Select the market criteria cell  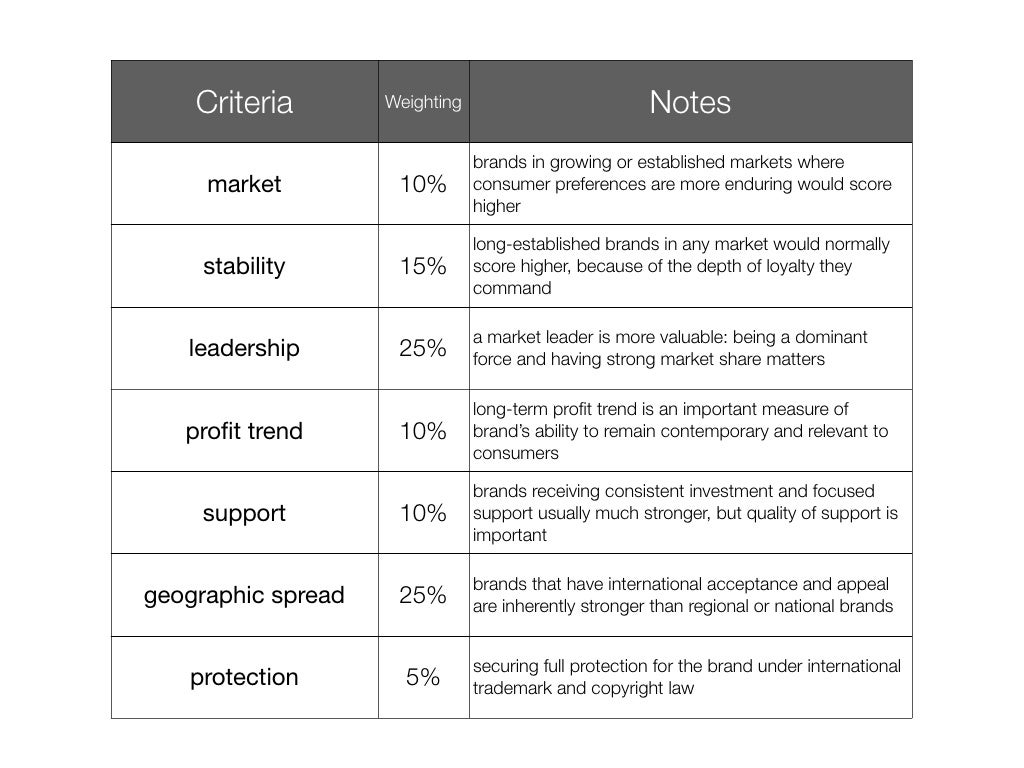[x=244, y=184]
